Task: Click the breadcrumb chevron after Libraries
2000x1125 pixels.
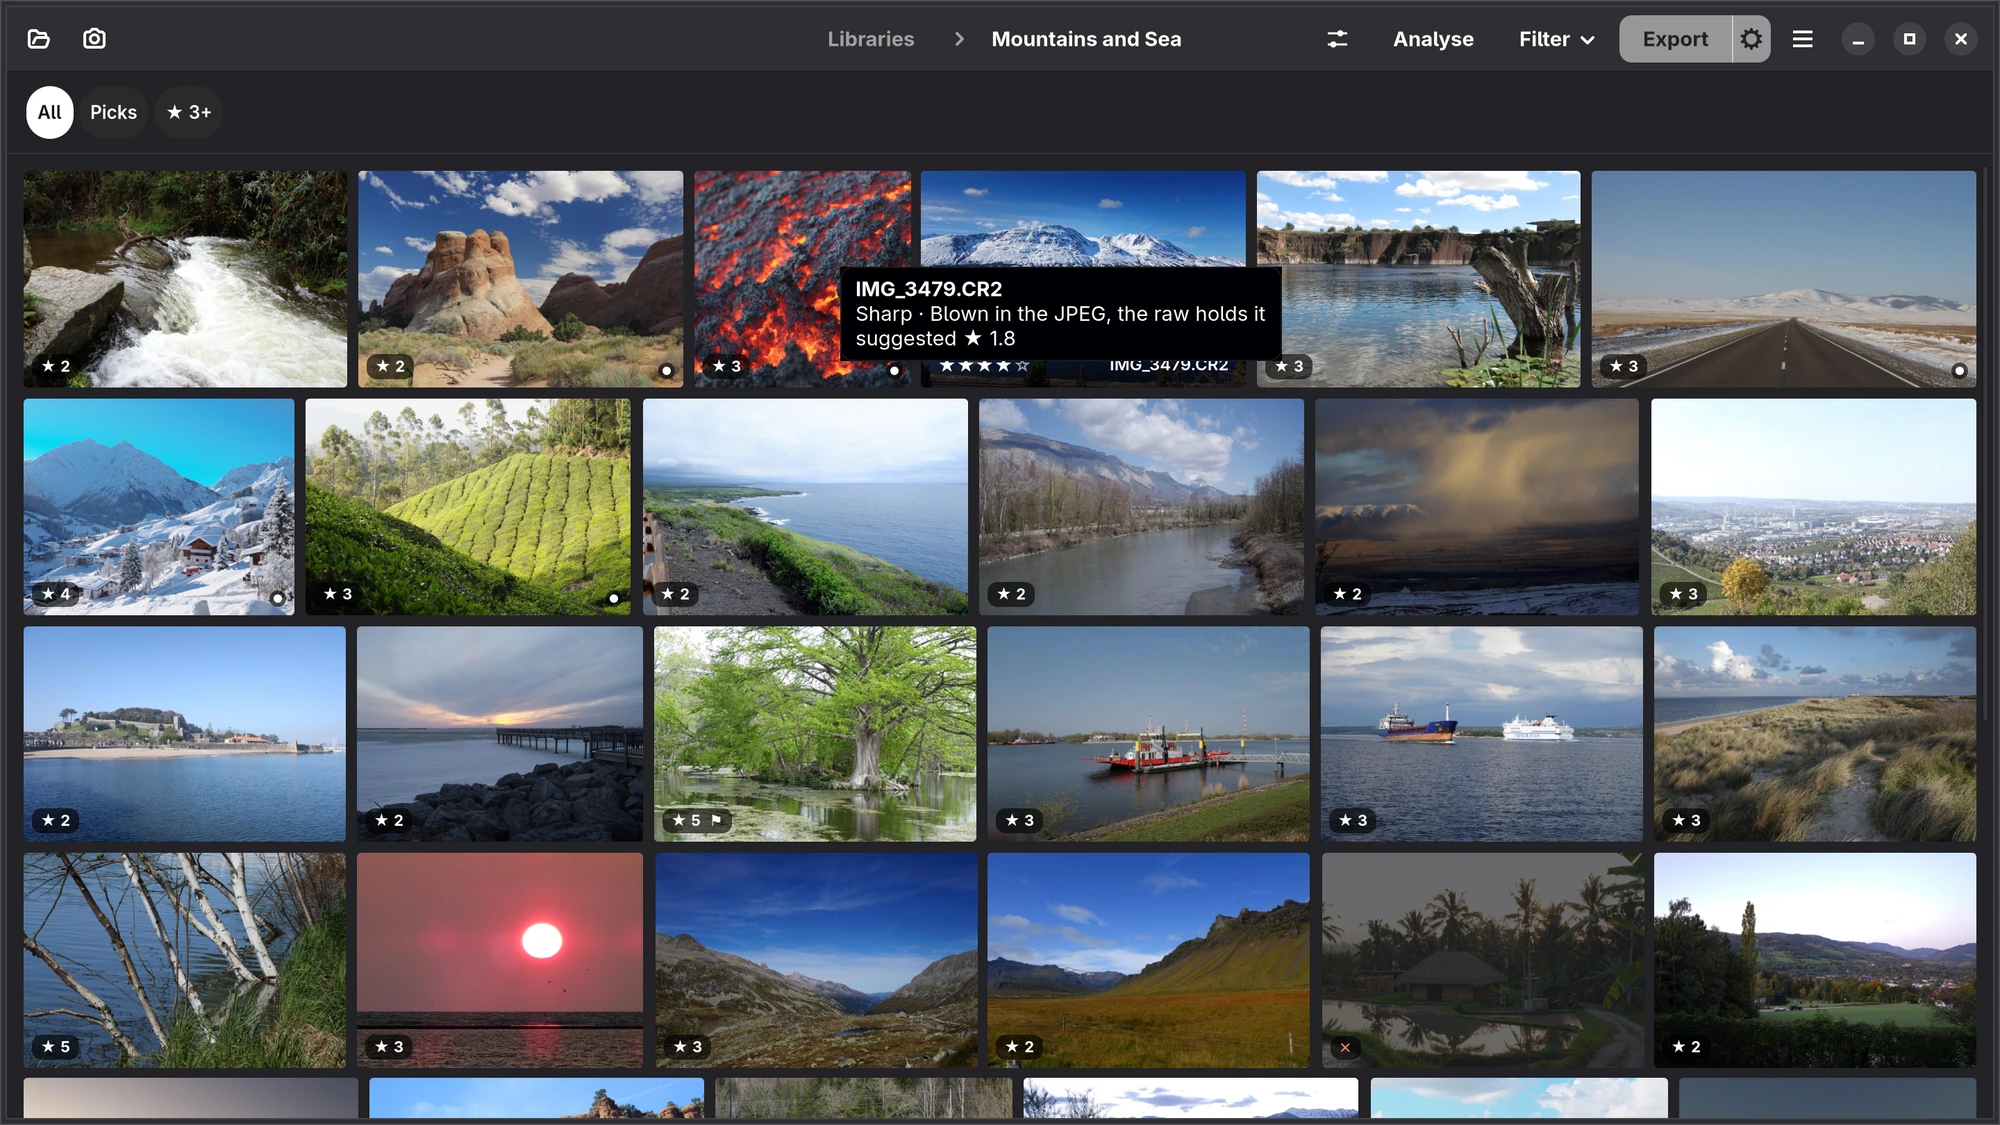Action: 959,39
